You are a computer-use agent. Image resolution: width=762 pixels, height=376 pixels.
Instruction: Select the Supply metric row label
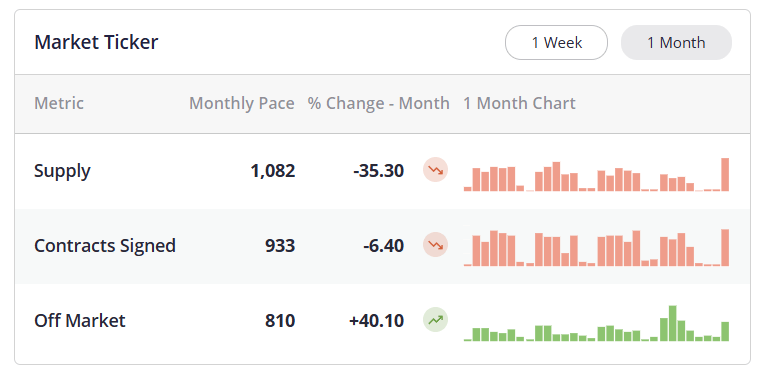(62, 171)
